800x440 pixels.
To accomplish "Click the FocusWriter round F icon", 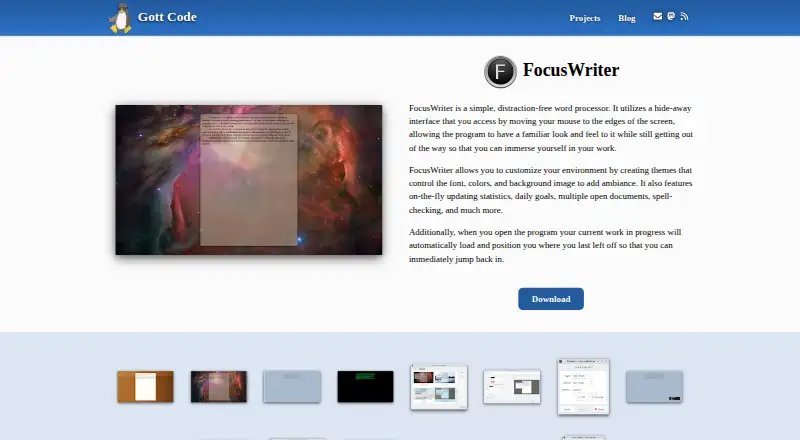I will pos(500,71).
